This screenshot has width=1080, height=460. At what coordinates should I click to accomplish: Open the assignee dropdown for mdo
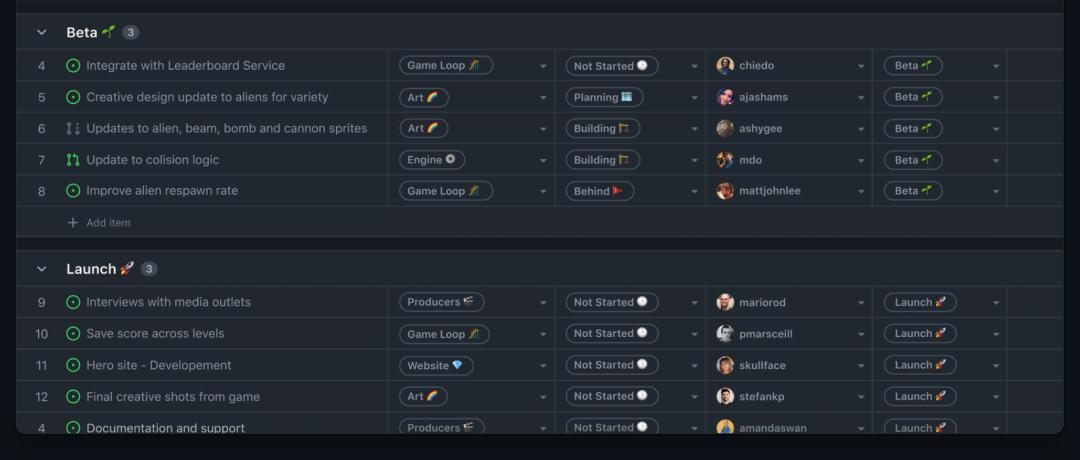860,161
